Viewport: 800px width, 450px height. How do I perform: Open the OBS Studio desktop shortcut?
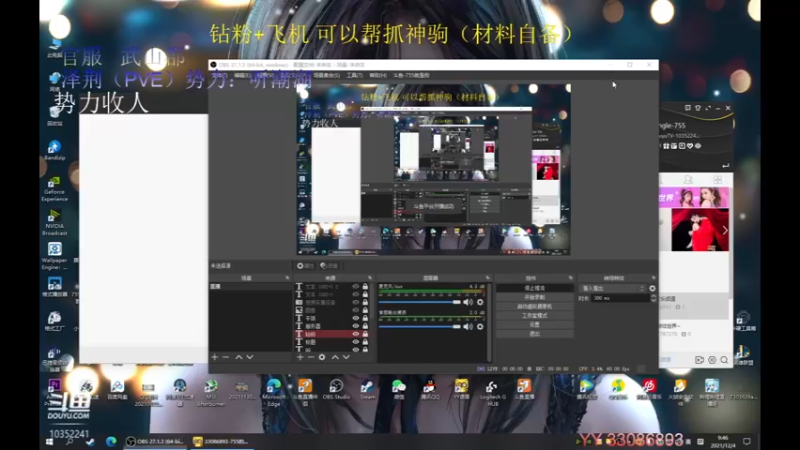336,390
